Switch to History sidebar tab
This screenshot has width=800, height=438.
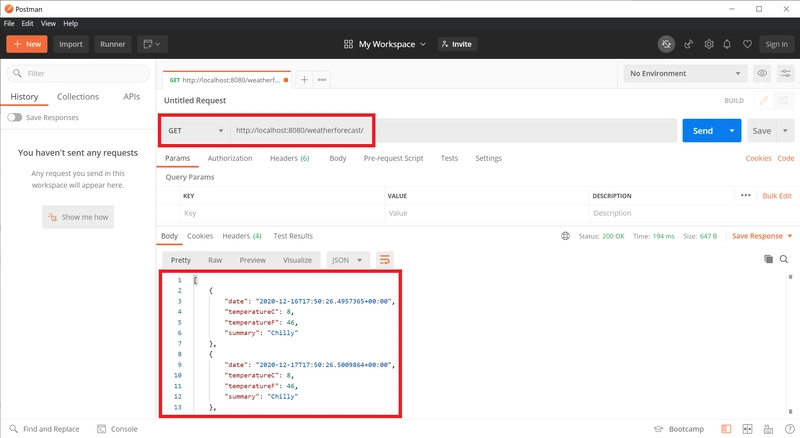24,96
